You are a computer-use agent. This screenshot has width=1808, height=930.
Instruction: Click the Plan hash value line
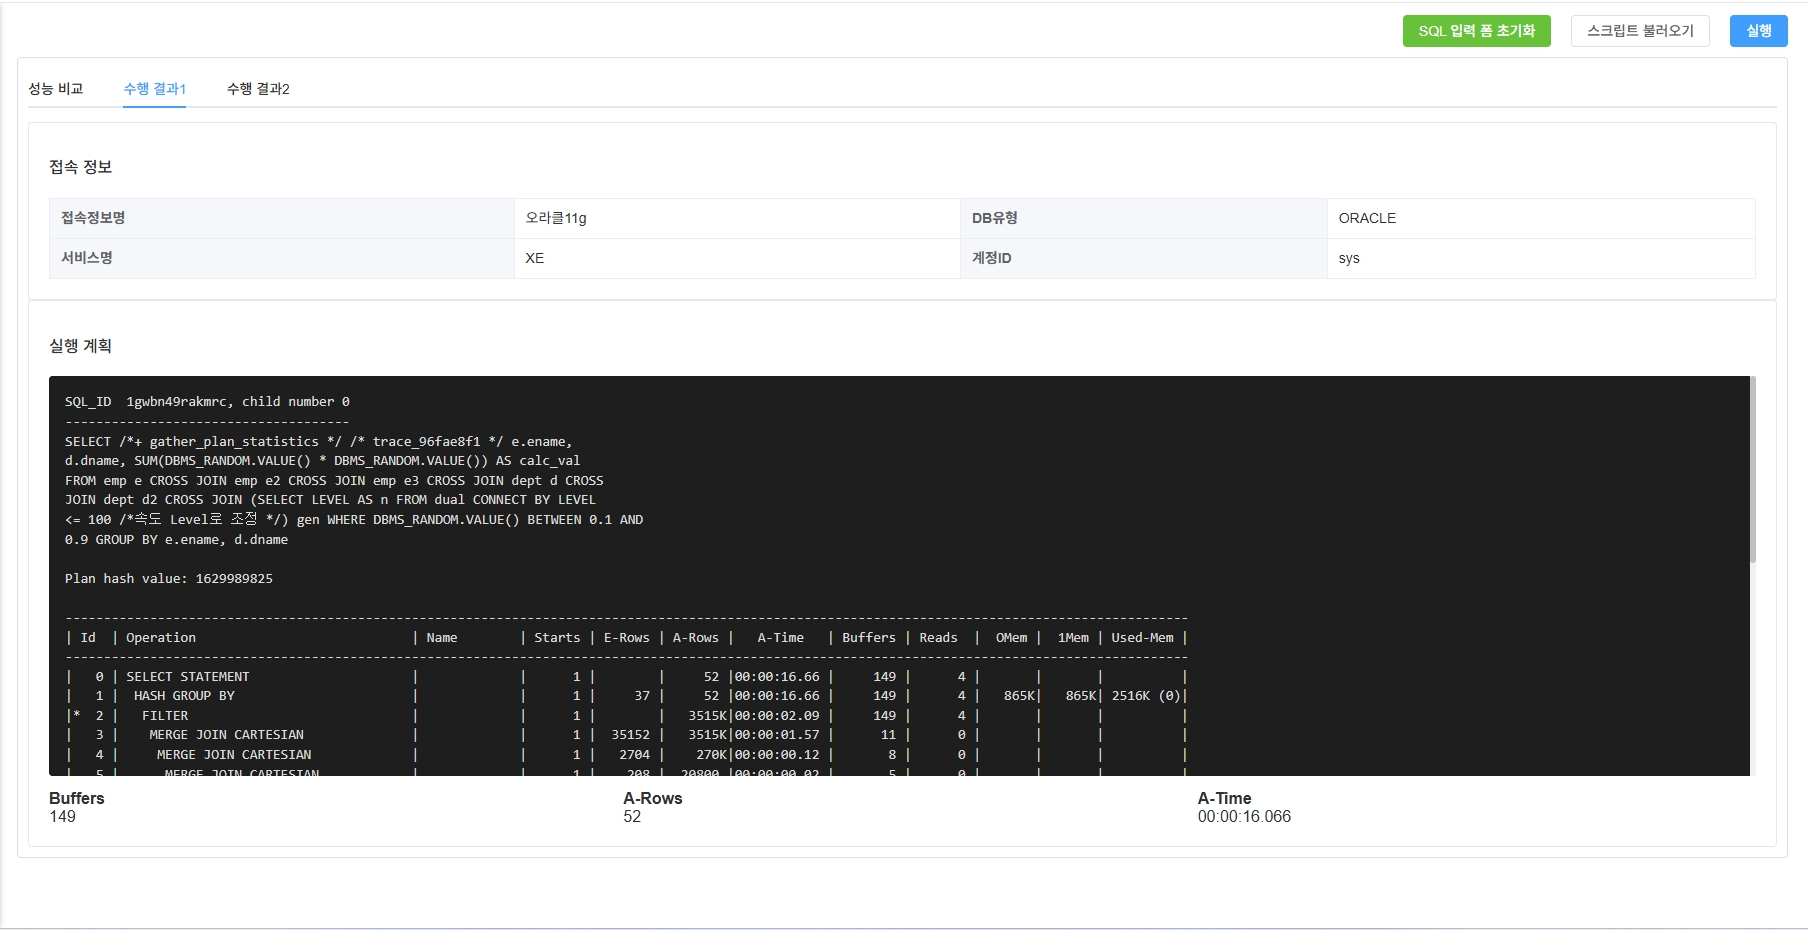[x=169, y=579]
